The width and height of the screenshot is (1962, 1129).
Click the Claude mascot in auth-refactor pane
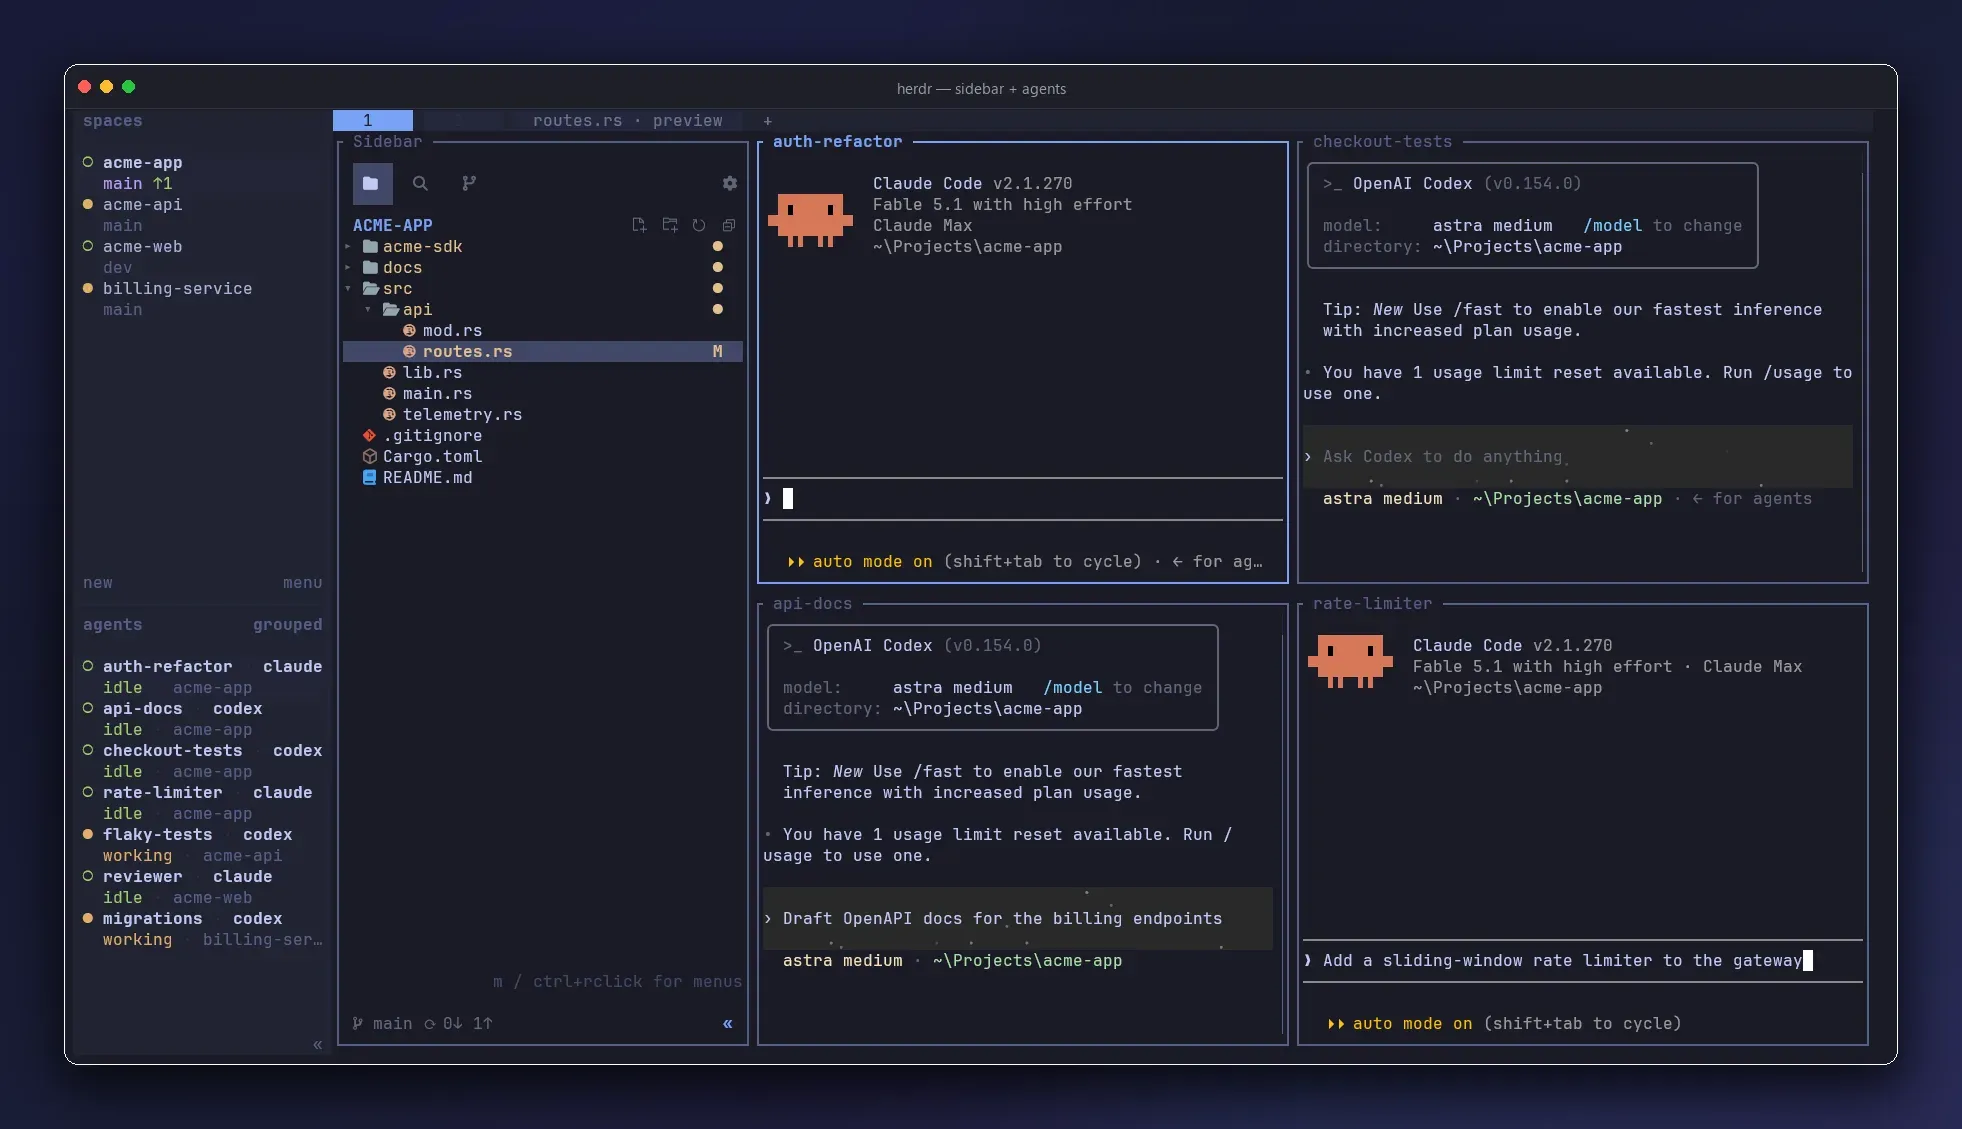click(810, 219)
